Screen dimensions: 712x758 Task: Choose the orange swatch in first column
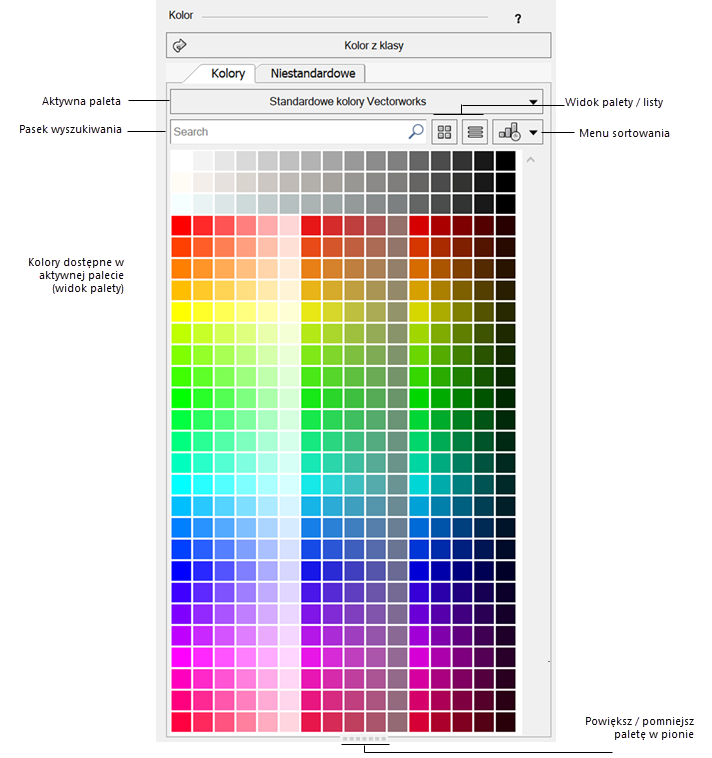181,269
